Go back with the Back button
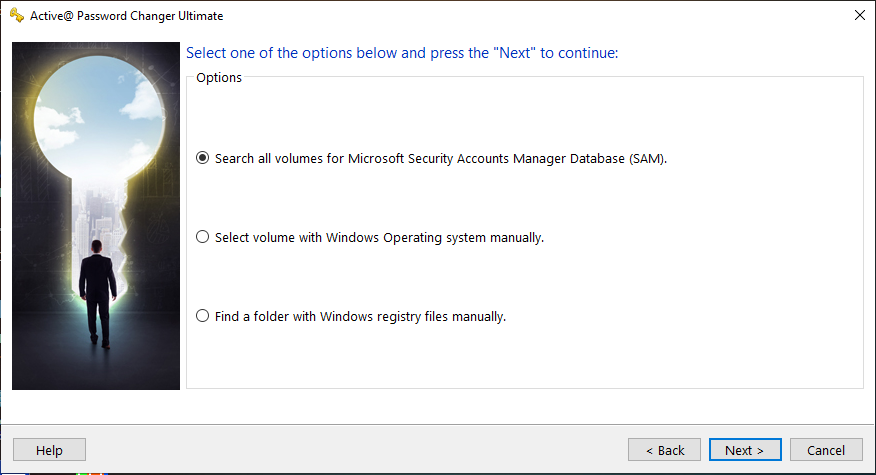 [x=665, y=450]
